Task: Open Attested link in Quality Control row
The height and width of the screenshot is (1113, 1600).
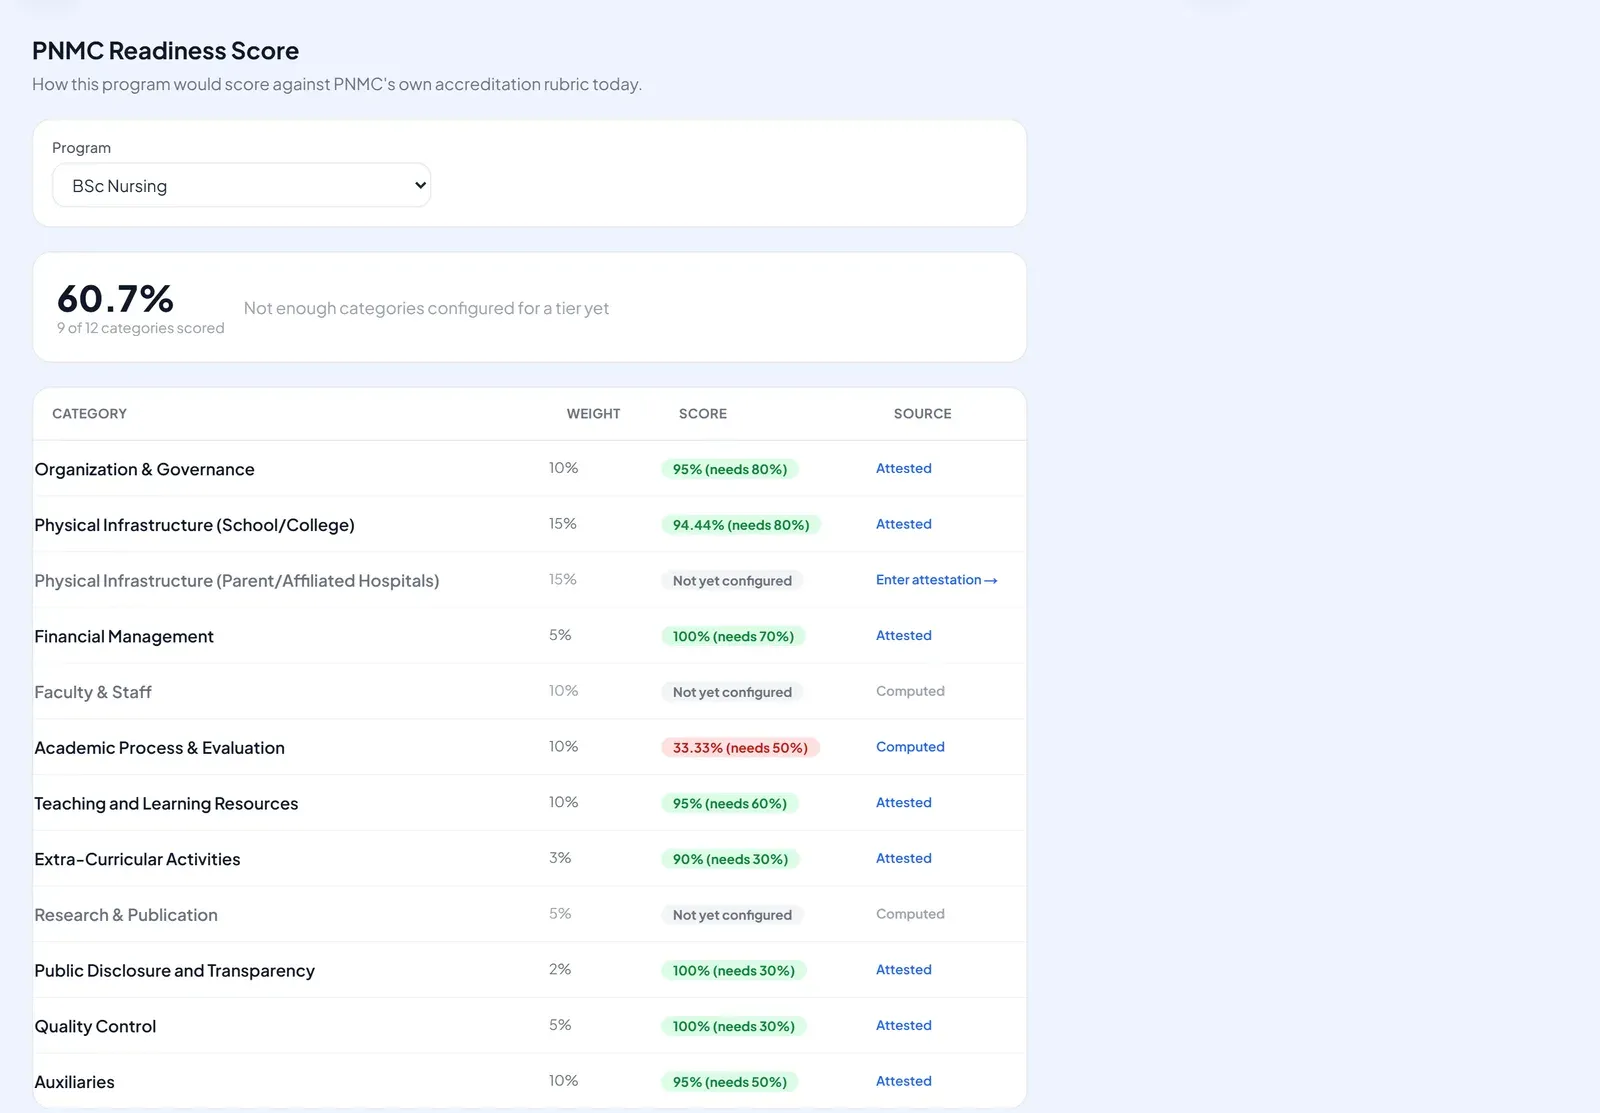Action: [904, 1025]
